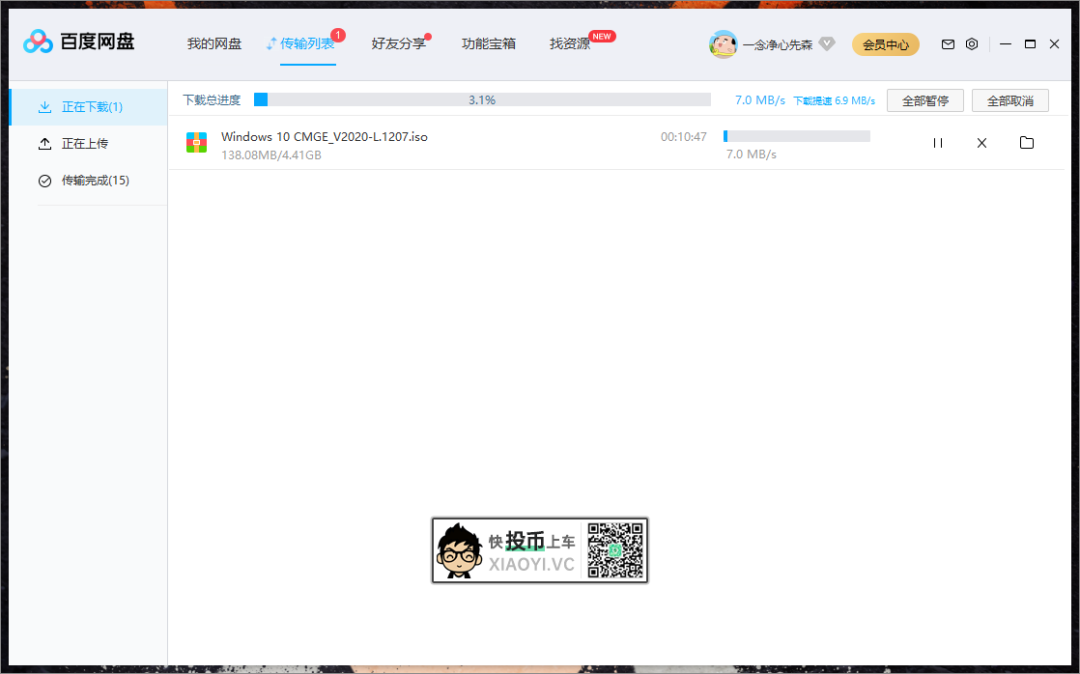Click the 全部暂停 button
The height and width of the screenshot is (674, 1080).
[925, 101]
